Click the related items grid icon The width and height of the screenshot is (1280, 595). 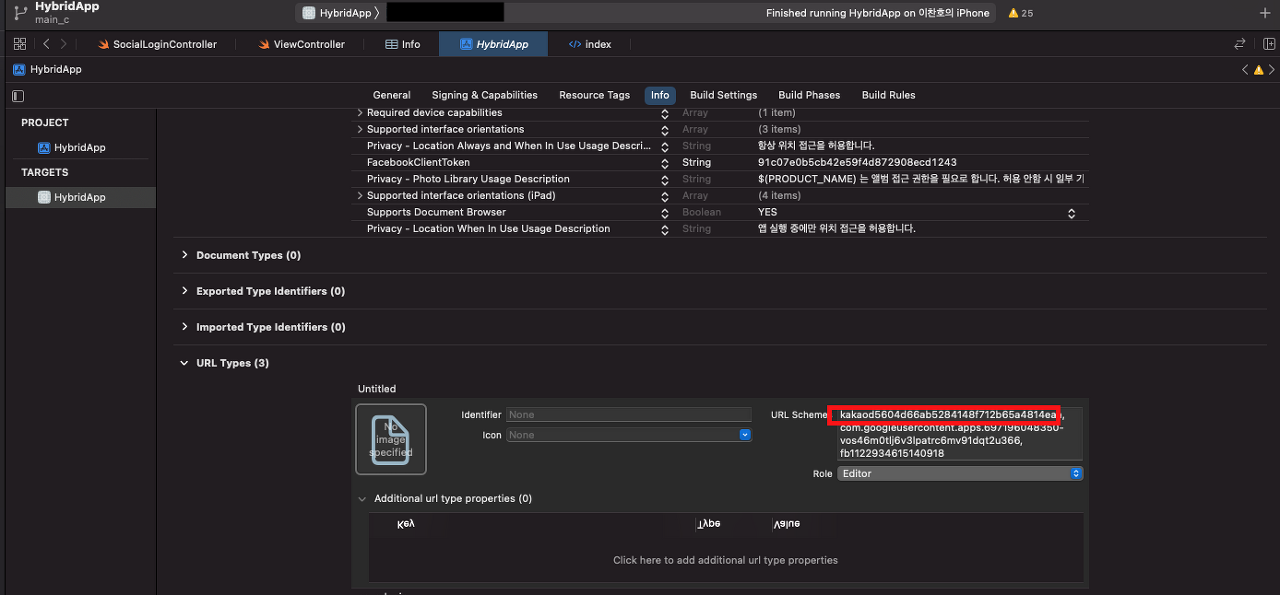click(x=20, y=44)
